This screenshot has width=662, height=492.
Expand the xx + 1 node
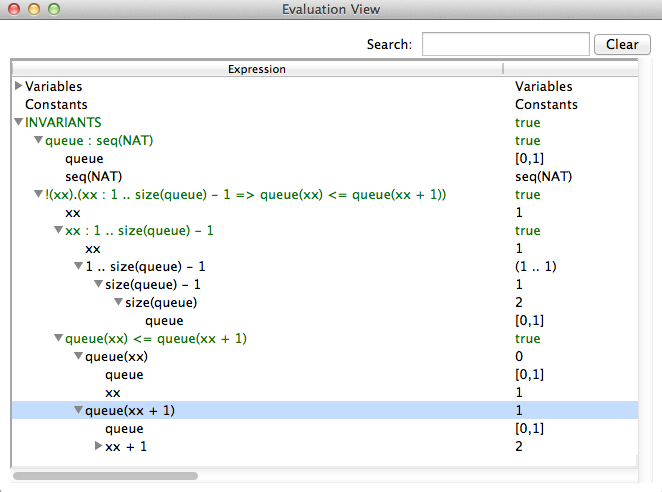tap(99, 446)
